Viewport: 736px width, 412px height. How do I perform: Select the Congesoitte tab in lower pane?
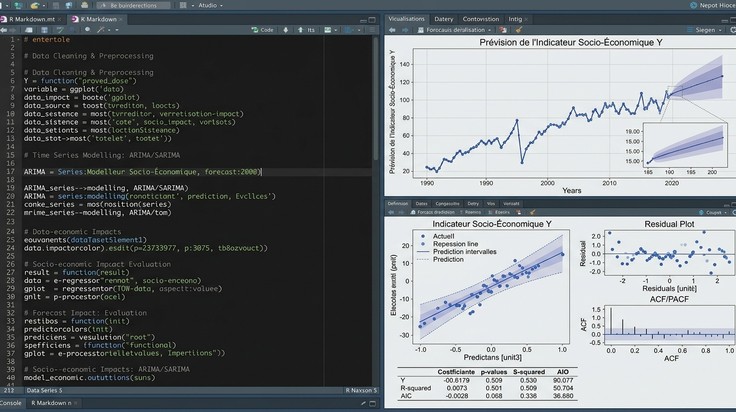(447, 204)
